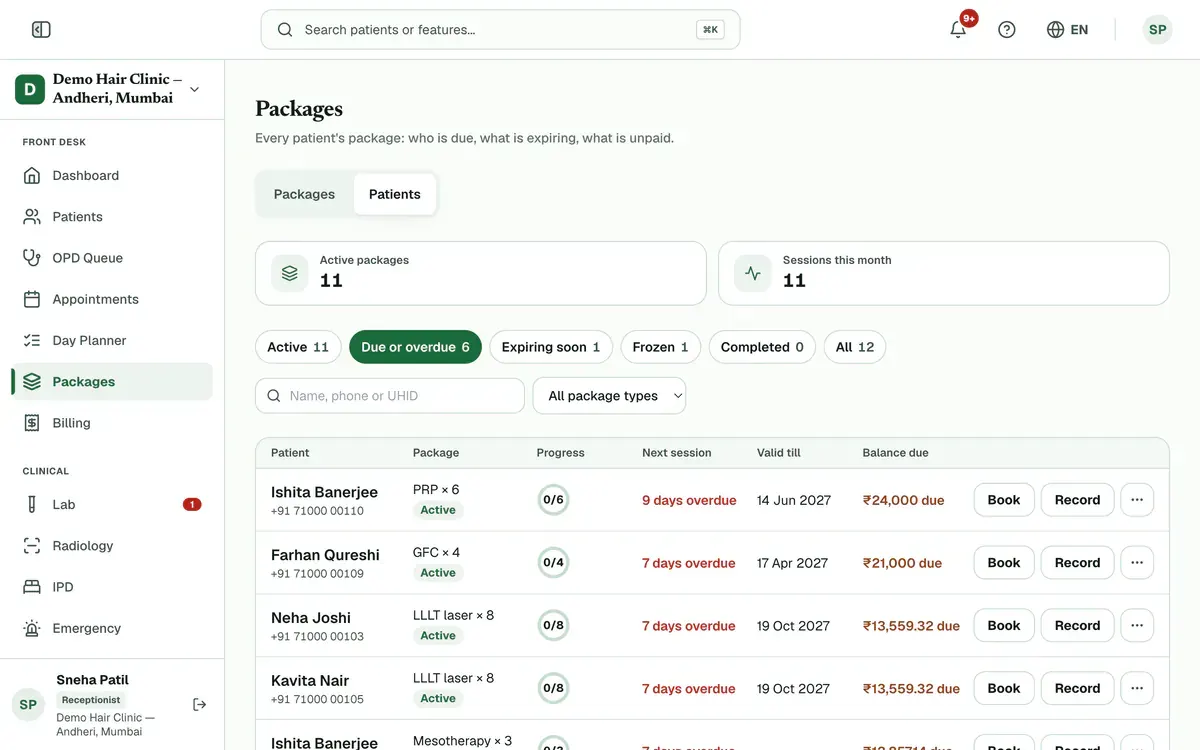Viewport: 1200px width, 750px height.
Task: Click the Active packages layers card icon
Action: coord(290,273)
